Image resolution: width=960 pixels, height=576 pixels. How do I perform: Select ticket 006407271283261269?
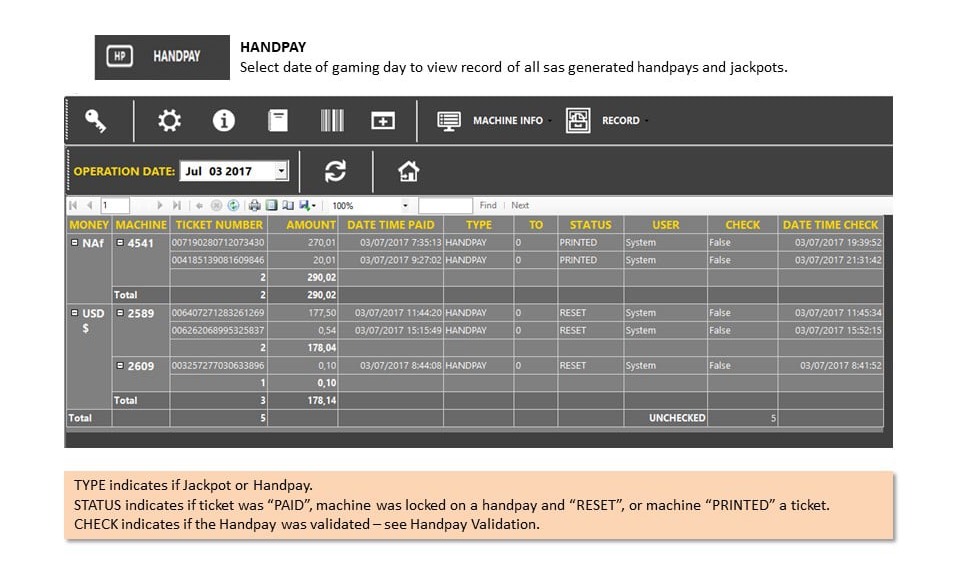[x=218, y=313]
